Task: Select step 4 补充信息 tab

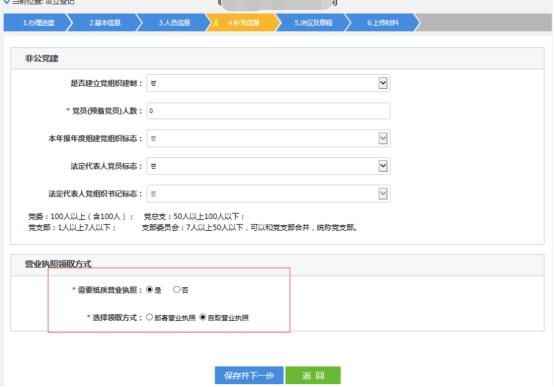Action: (x=244, y=23)
